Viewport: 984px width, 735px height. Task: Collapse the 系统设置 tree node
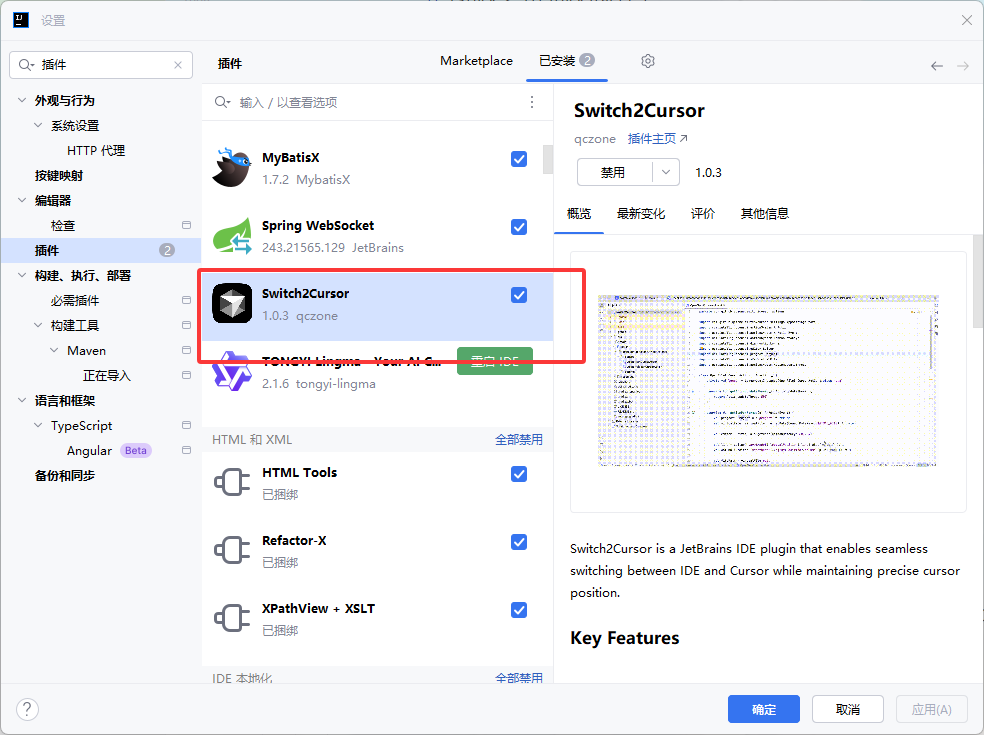coord(38,125)
